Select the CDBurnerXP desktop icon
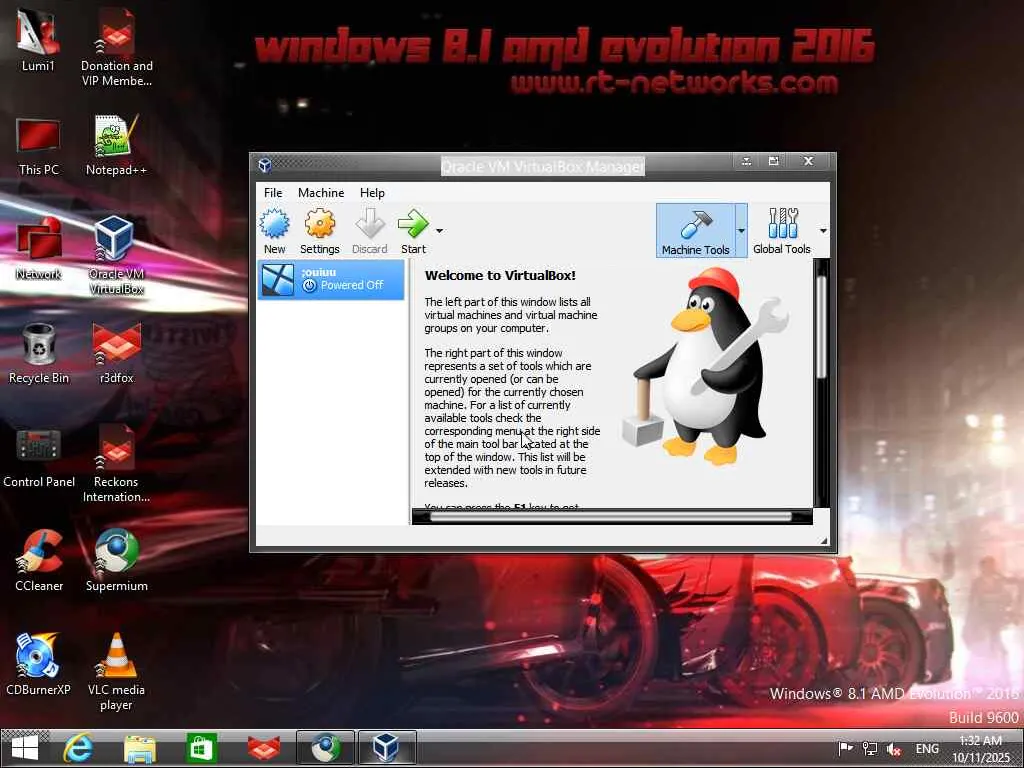1024x768 pixels. tap(38, 665)
